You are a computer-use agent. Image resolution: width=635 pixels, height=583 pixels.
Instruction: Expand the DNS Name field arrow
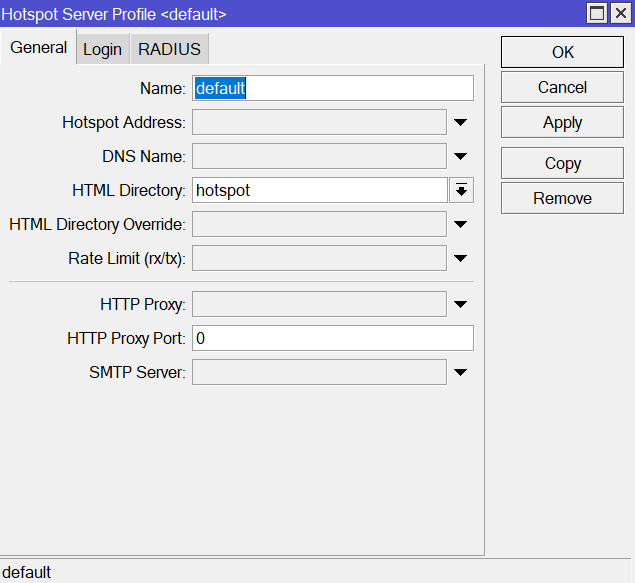point(460,156)
